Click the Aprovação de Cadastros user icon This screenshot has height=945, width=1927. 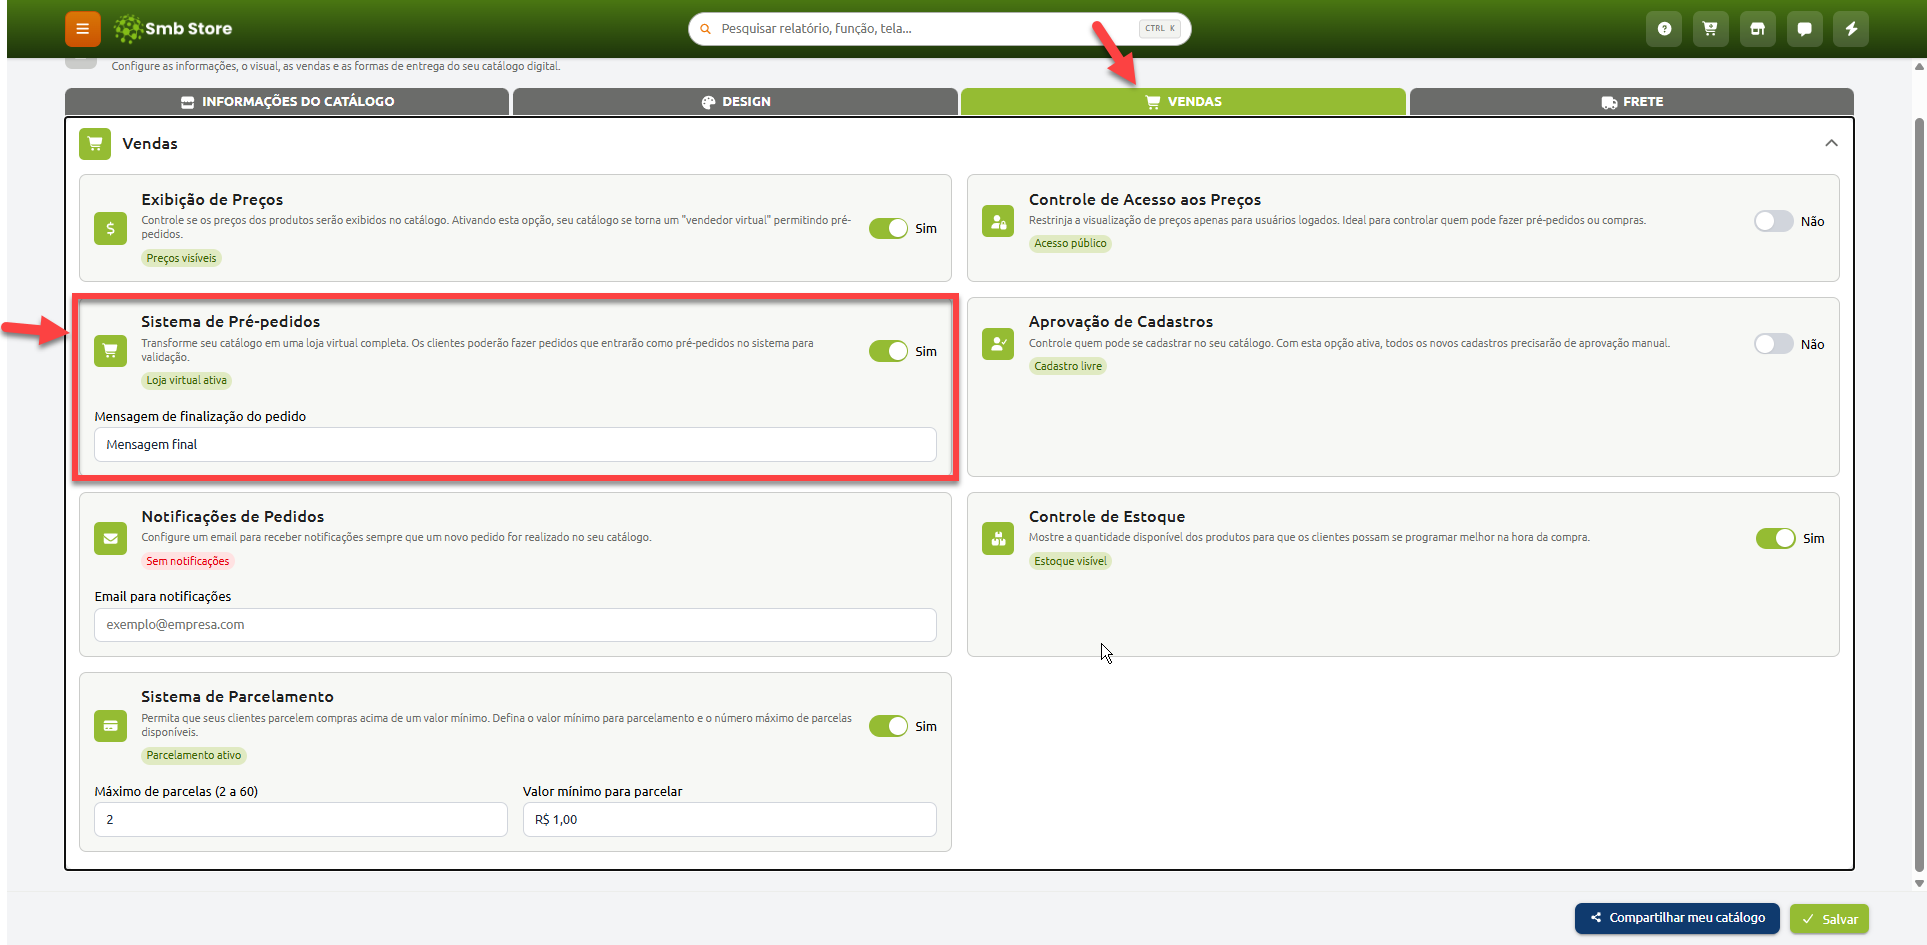(x=998, y=344)
